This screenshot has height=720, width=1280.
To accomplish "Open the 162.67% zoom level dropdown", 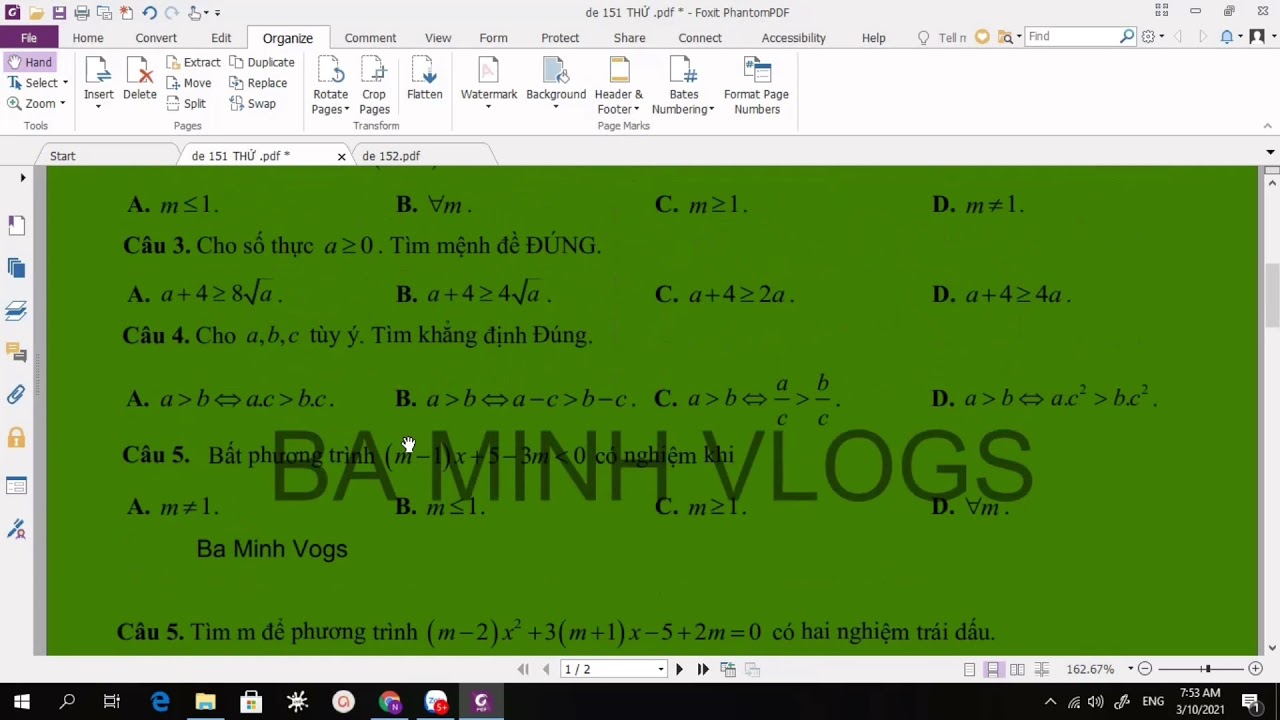I will click(1130, 669).
